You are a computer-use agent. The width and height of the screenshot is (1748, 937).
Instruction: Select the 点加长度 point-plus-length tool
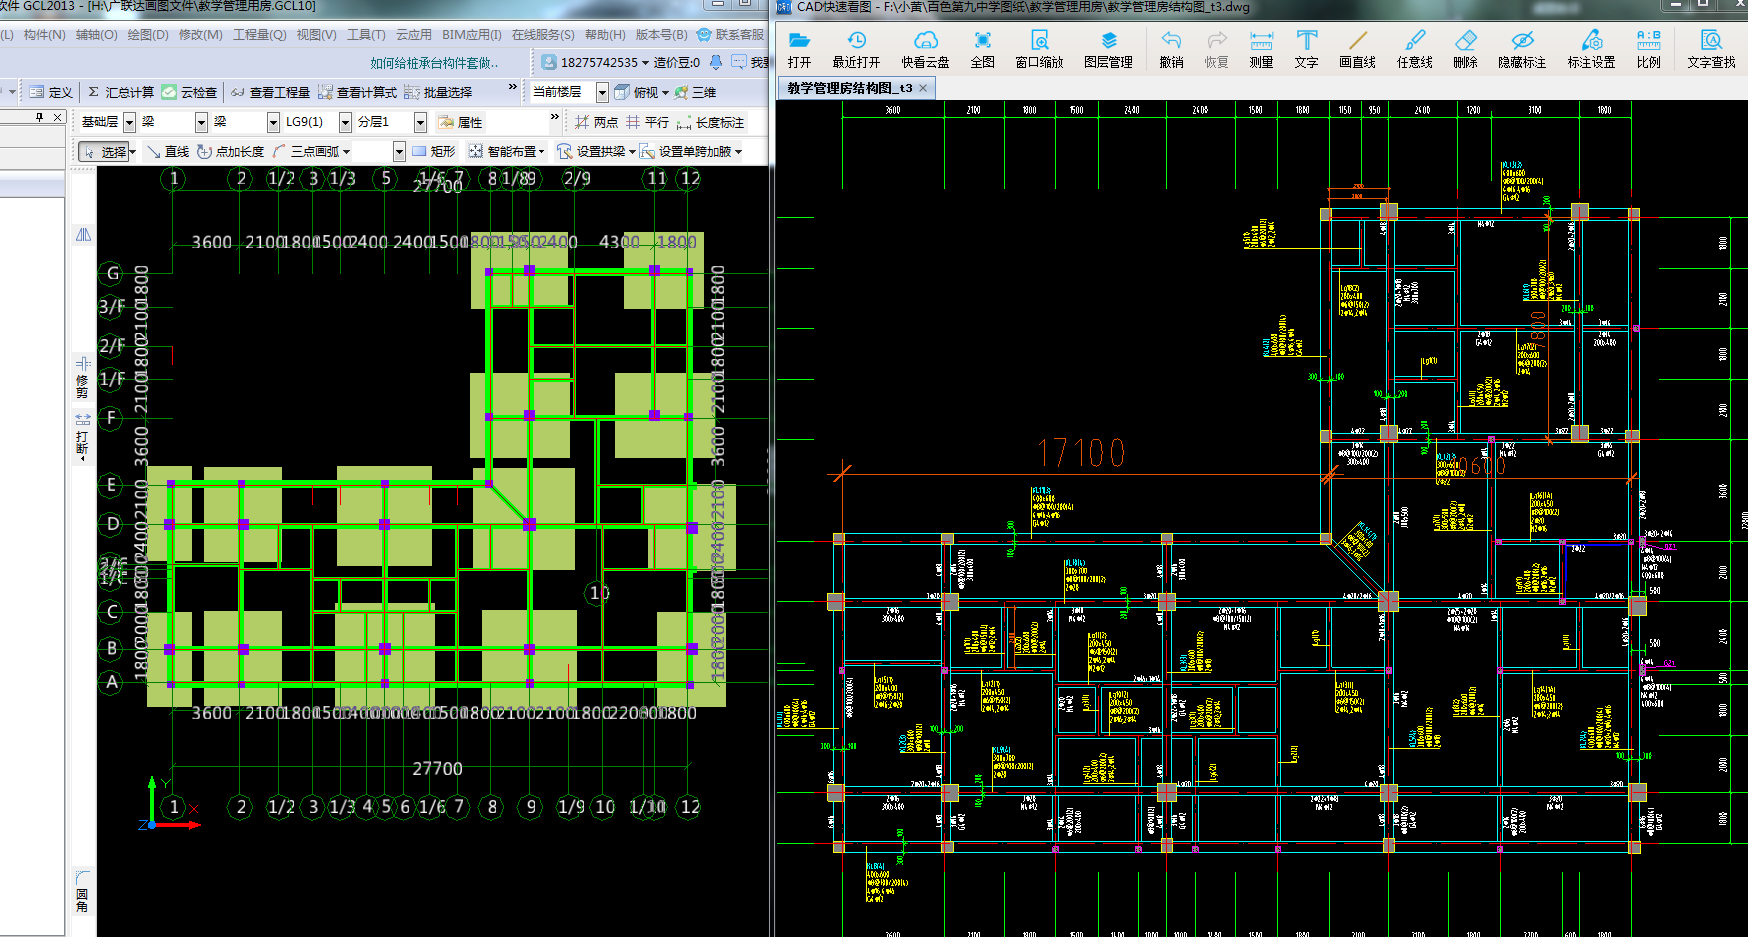[231, 152]
